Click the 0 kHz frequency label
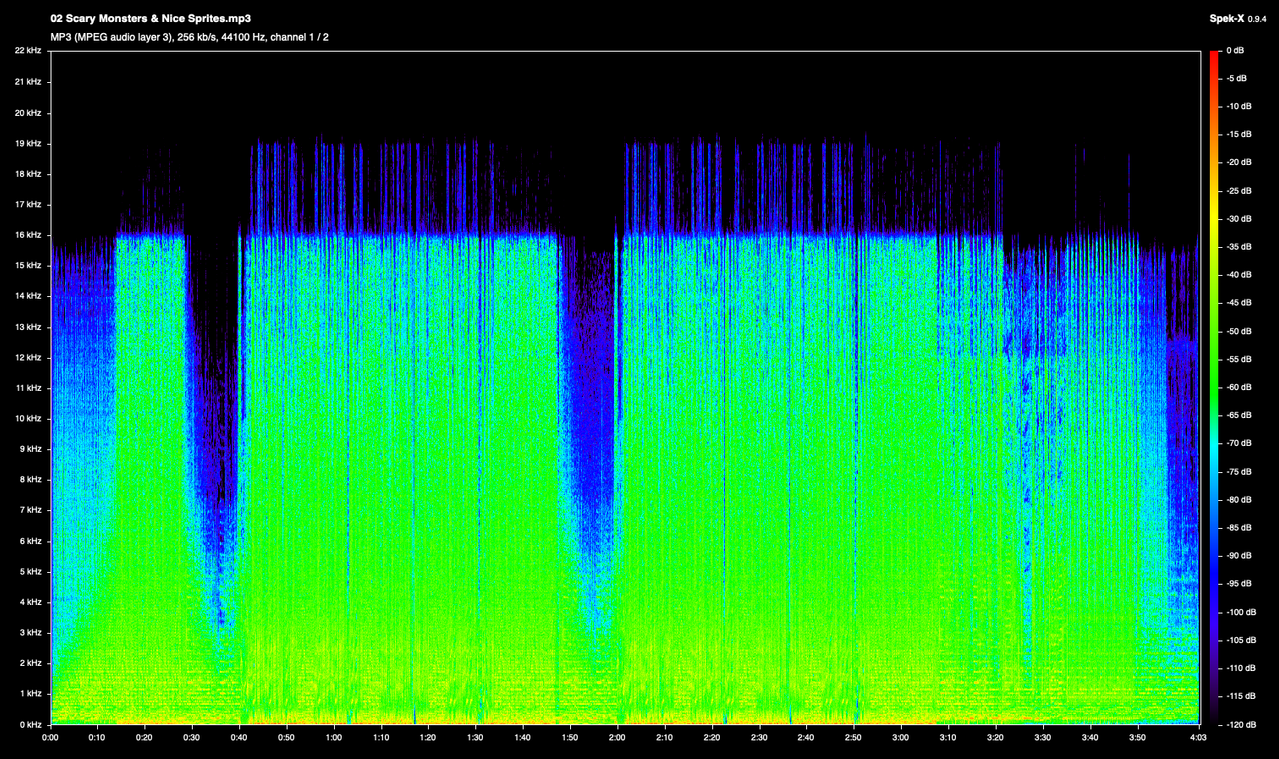 [x=30, y=724]
